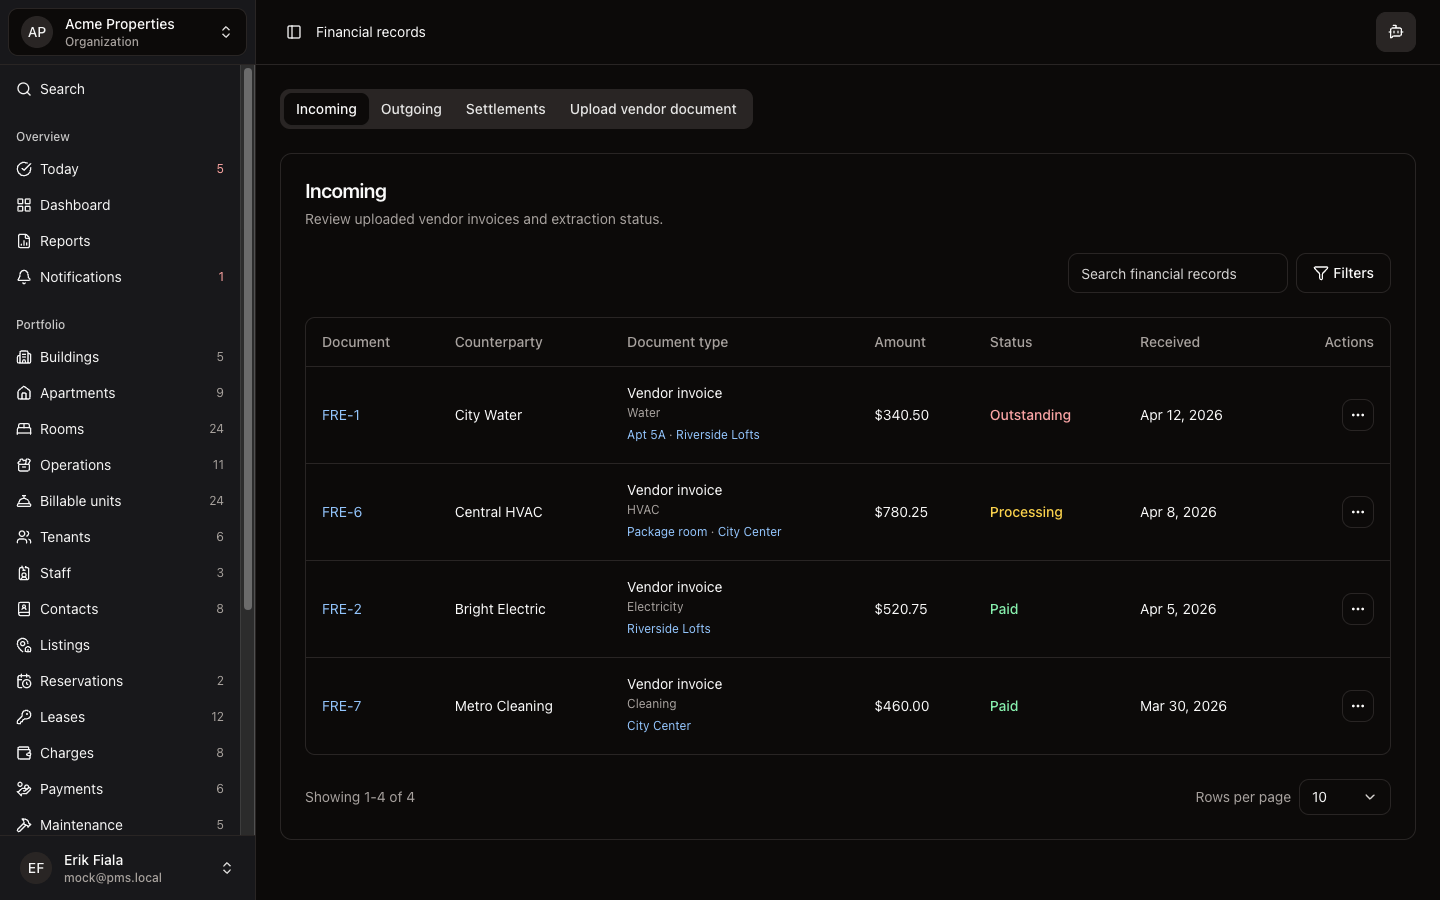Toggle the sidebar panel icon
The width and height of the screenshot is (1440, 900).
pyautogui.click(x=294, y=32)
